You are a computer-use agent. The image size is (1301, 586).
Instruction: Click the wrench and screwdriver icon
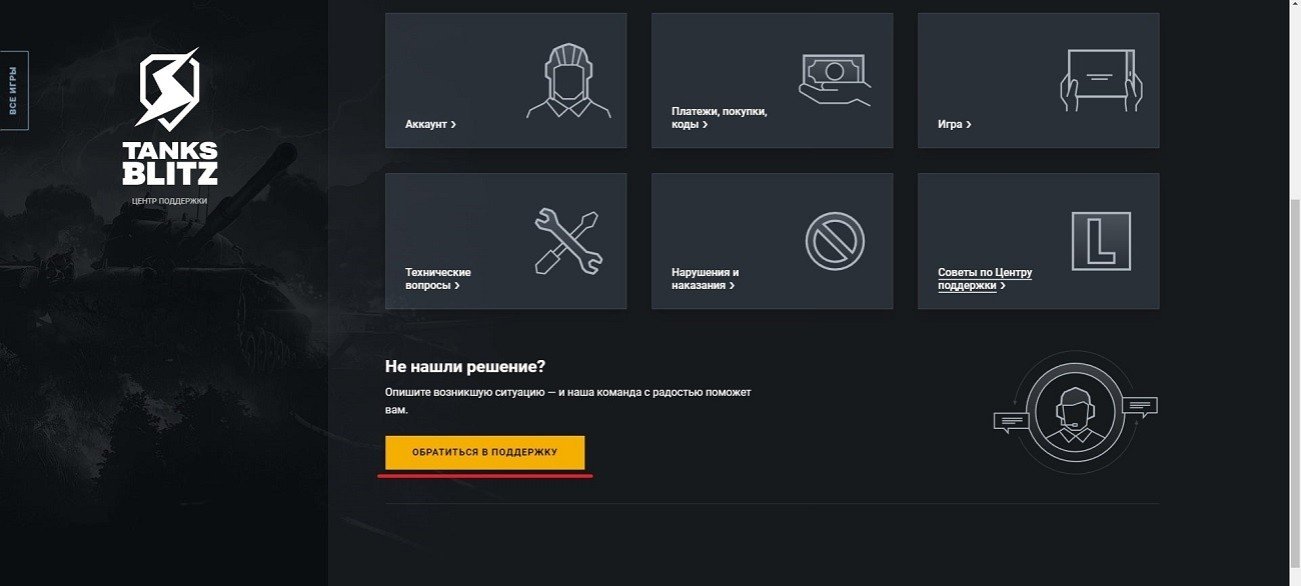[568, 241]
